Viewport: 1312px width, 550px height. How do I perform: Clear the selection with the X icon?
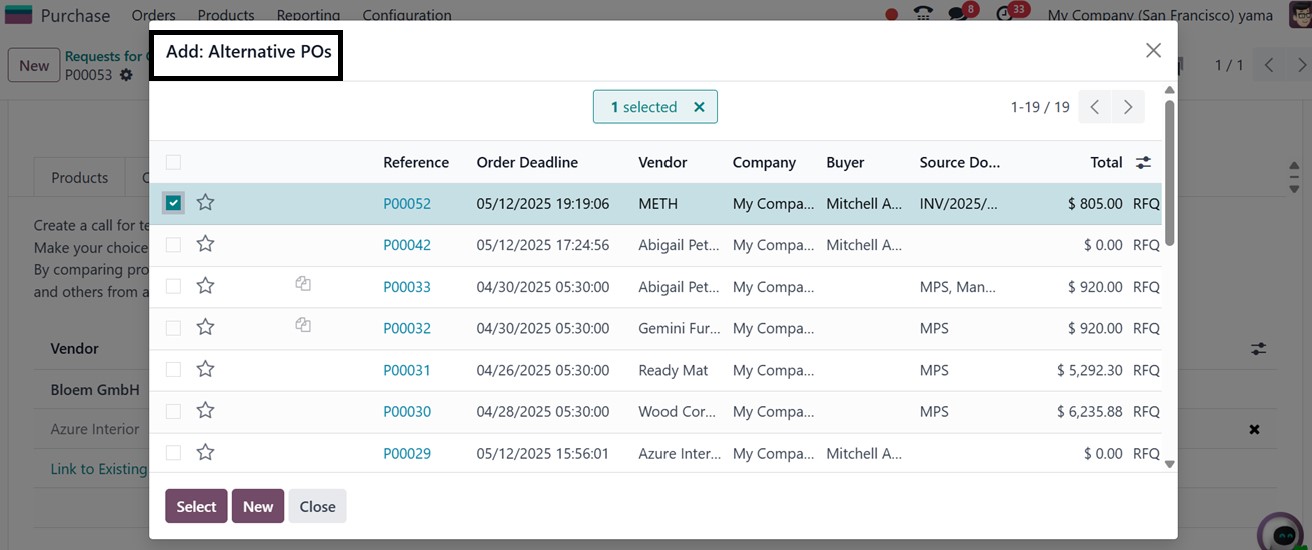click(699, 107)
